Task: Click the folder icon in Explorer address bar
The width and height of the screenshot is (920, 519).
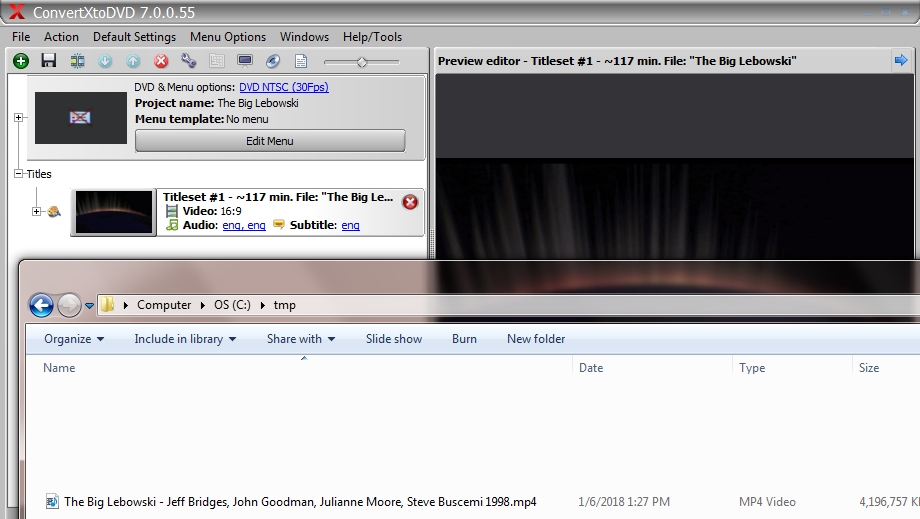Action: coord(107,304)
